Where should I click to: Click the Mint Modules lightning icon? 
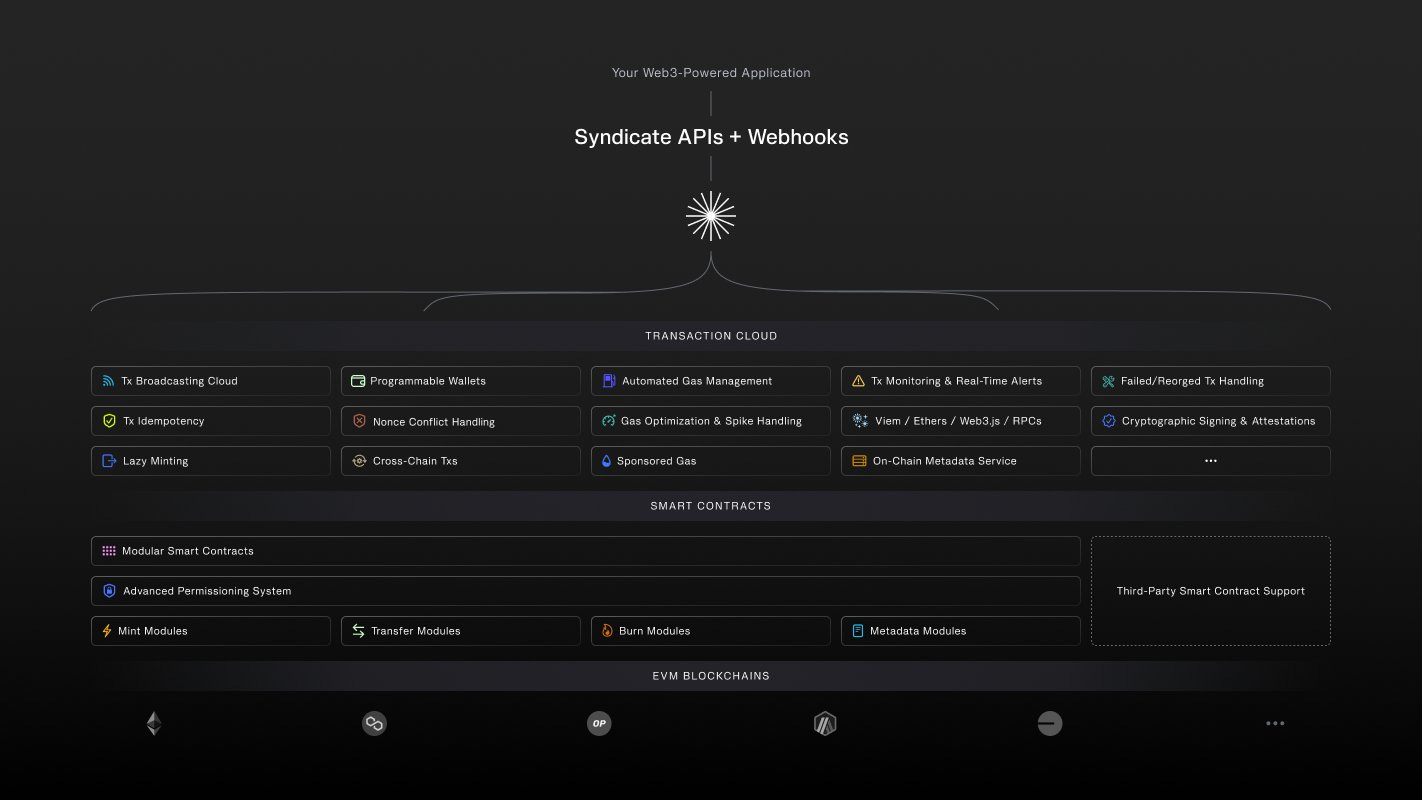click(x=107, y=631)
